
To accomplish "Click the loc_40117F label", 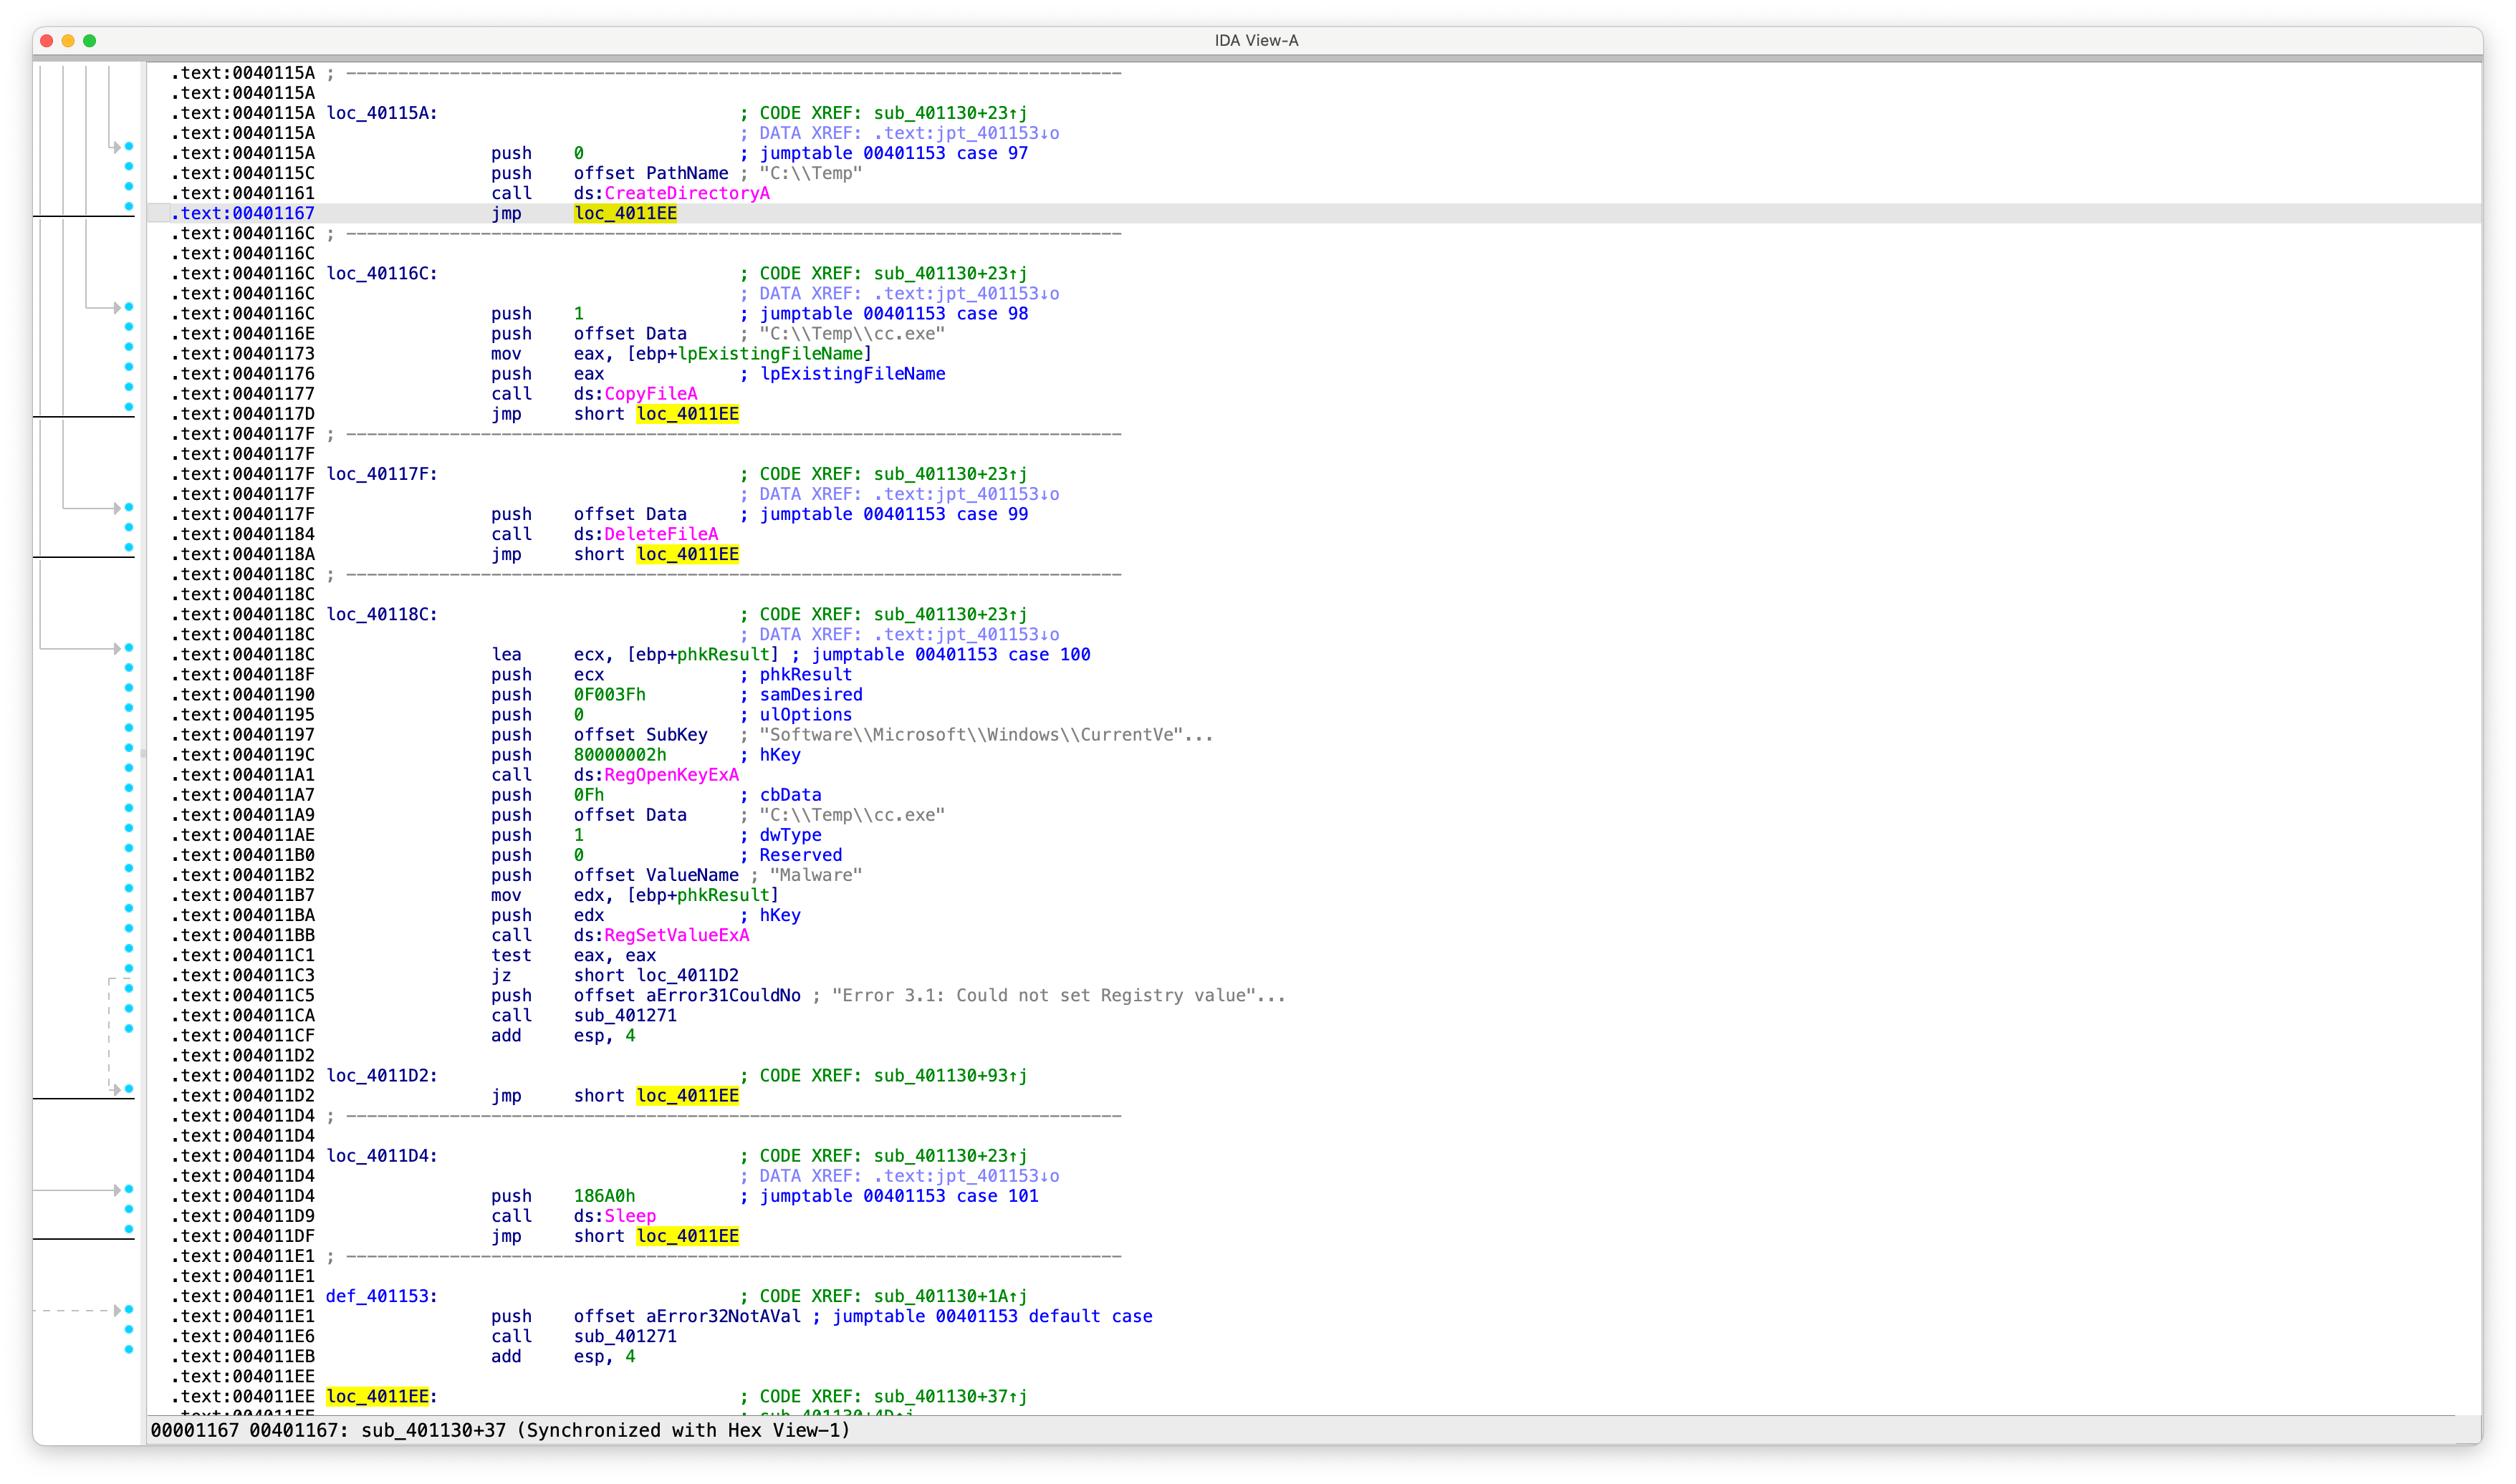I will point(382,474).
